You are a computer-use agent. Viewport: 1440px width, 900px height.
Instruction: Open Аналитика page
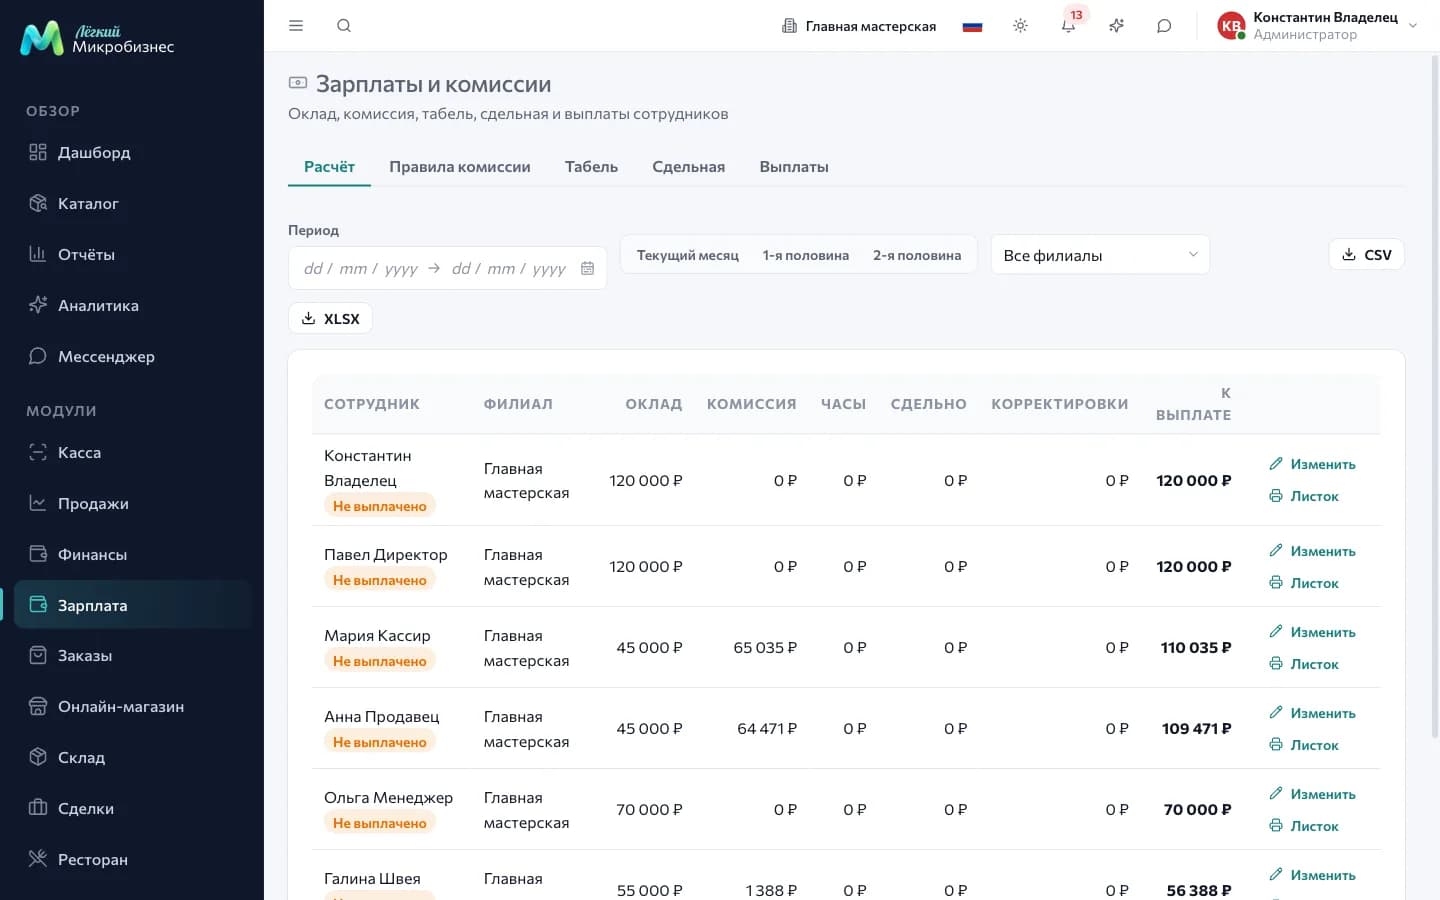[132, 305]
